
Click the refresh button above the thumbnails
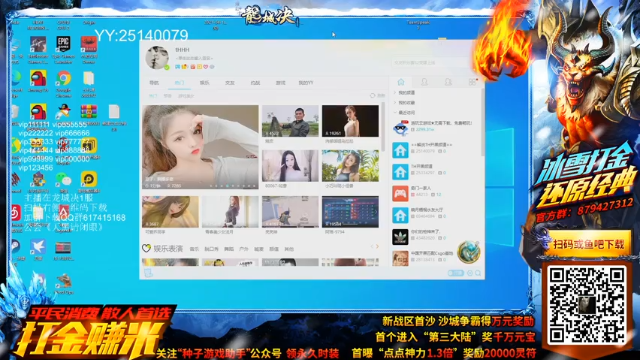point(378,96)
